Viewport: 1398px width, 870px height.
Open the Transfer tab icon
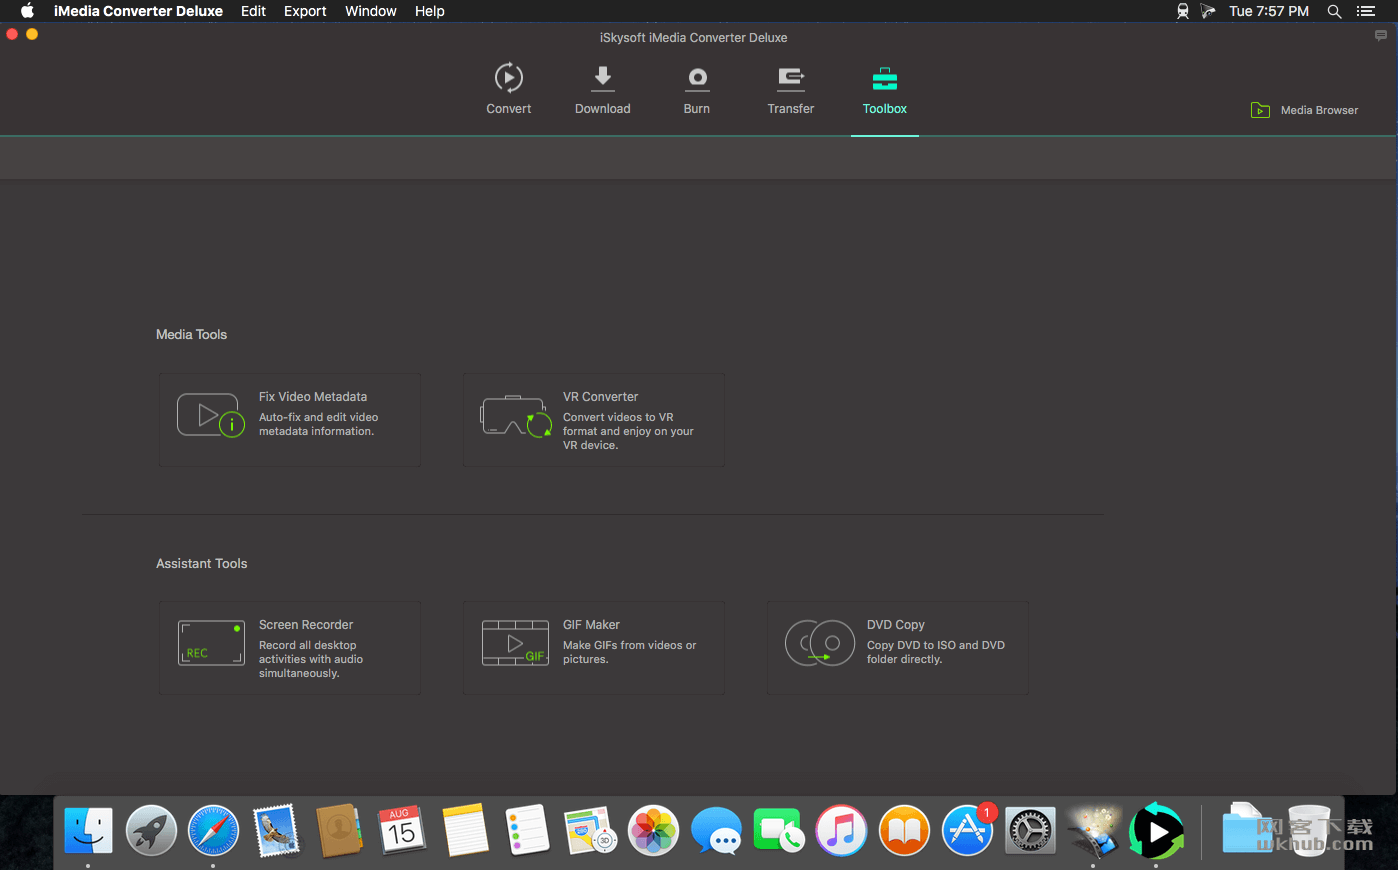coord(790,77)
